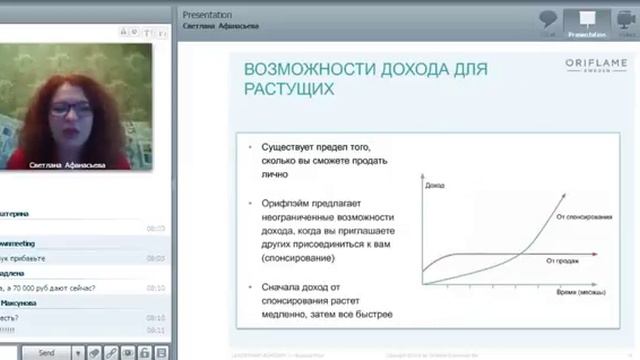Click the save chat icon

(x=161, y=353)
